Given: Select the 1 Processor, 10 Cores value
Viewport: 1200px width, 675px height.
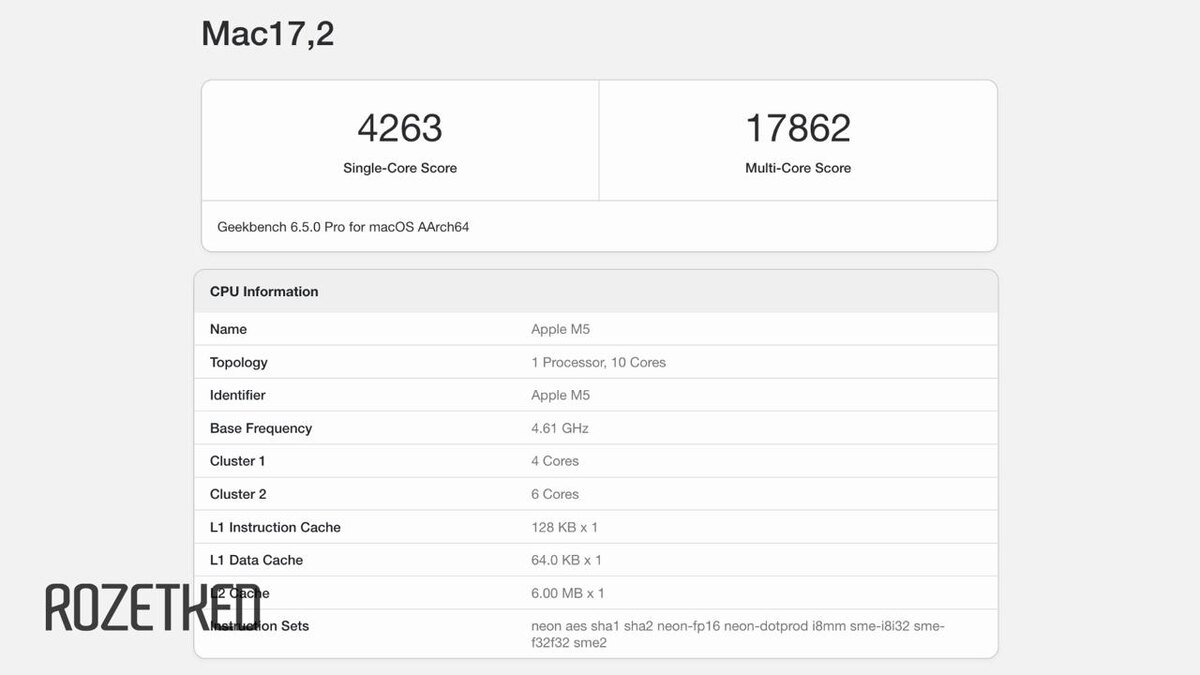Looking at the screenshot, I should pyautogui.click(x=598, y=362).
